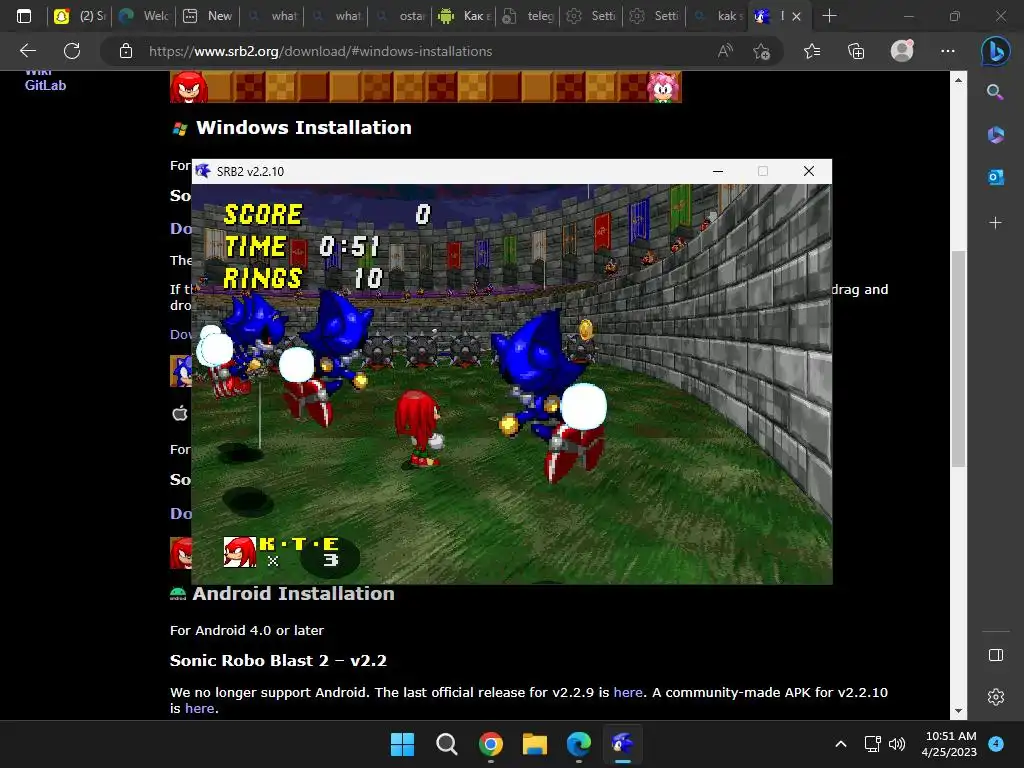The width and height of the screenshot is (1024, 768).
Task: Switch to the "kak" search tab
Action: pyautogui.click(x=718, y=16)
